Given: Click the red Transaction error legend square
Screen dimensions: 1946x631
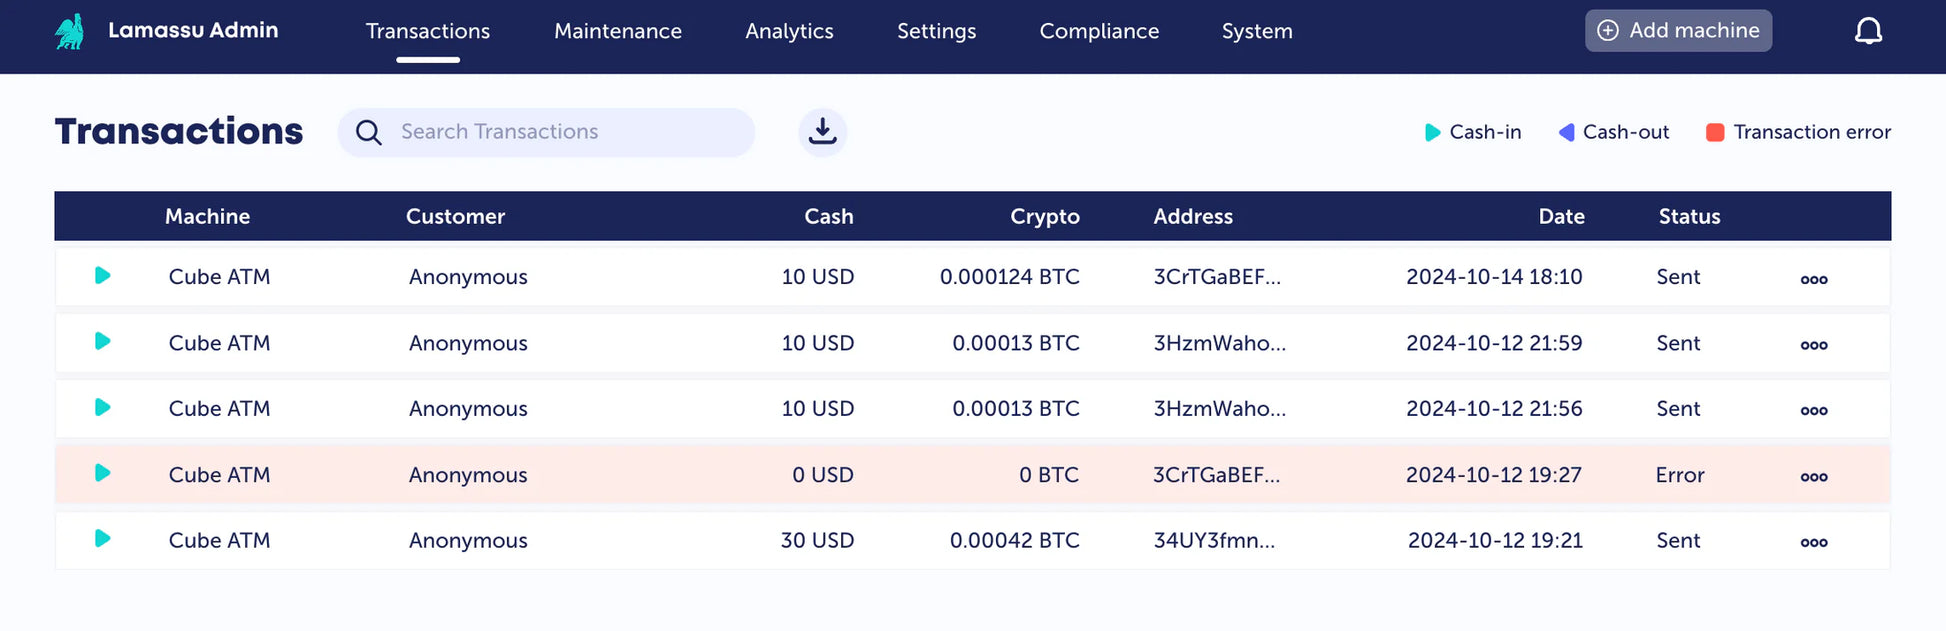Looking at the screenshot, I should pos(1714,132).
